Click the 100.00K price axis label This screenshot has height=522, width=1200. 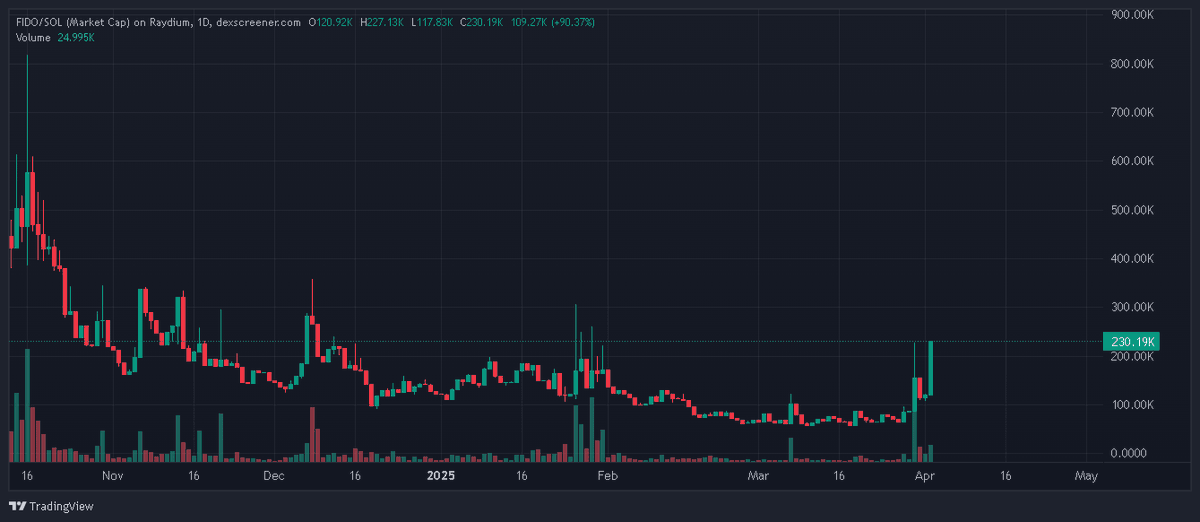coord(1134,405)
